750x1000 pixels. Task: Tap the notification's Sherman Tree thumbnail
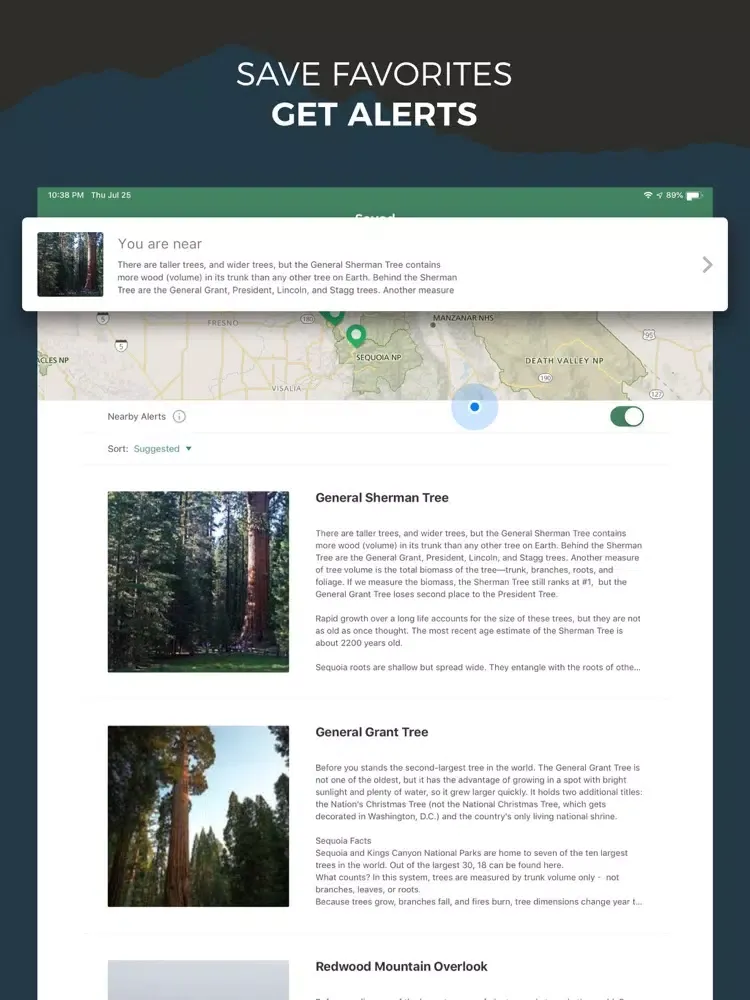coord(70,264)
